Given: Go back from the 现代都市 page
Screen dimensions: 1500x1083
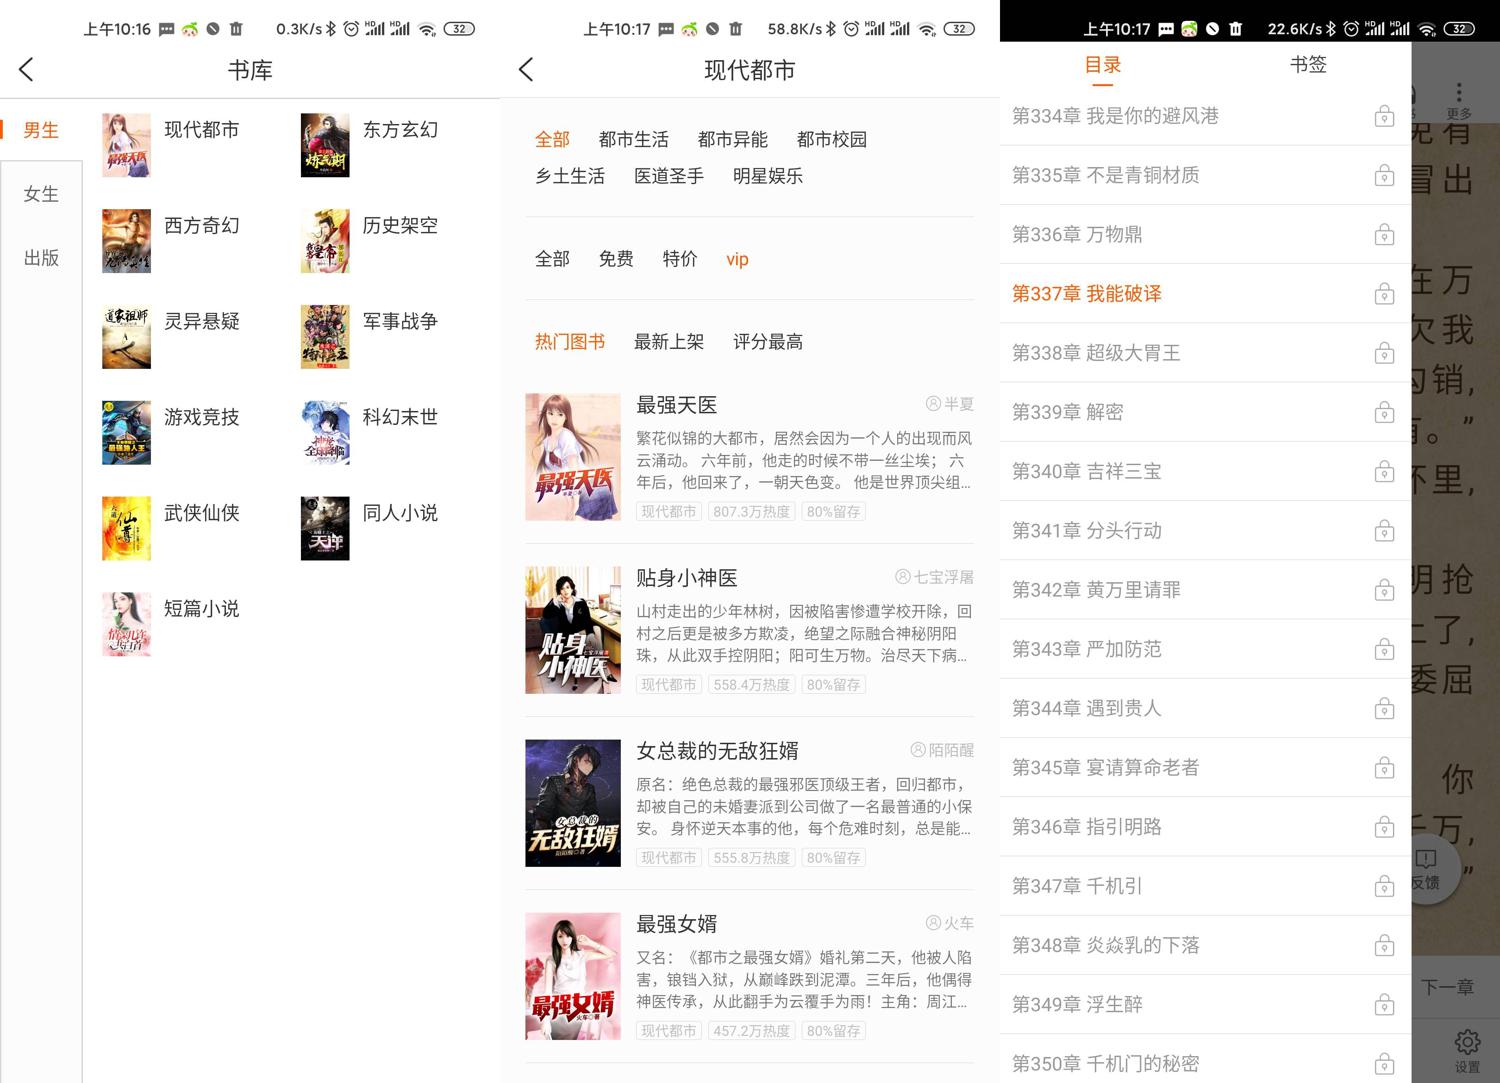Looking at the screenshot, I should coord(527,69).
